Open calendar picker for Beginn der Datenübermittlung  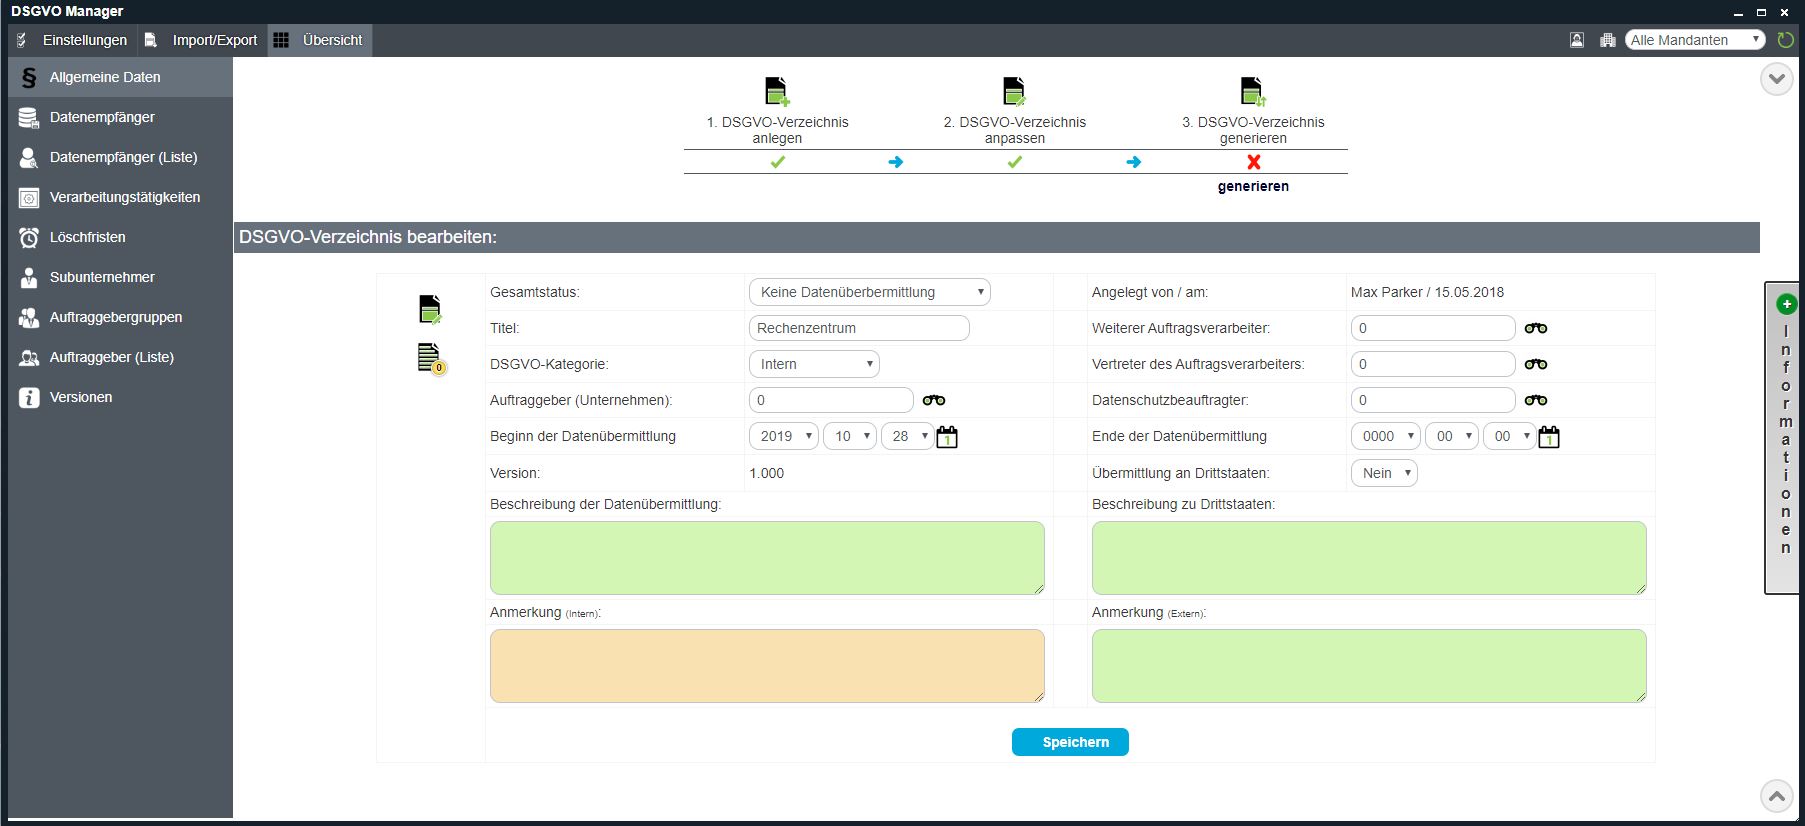946,437
